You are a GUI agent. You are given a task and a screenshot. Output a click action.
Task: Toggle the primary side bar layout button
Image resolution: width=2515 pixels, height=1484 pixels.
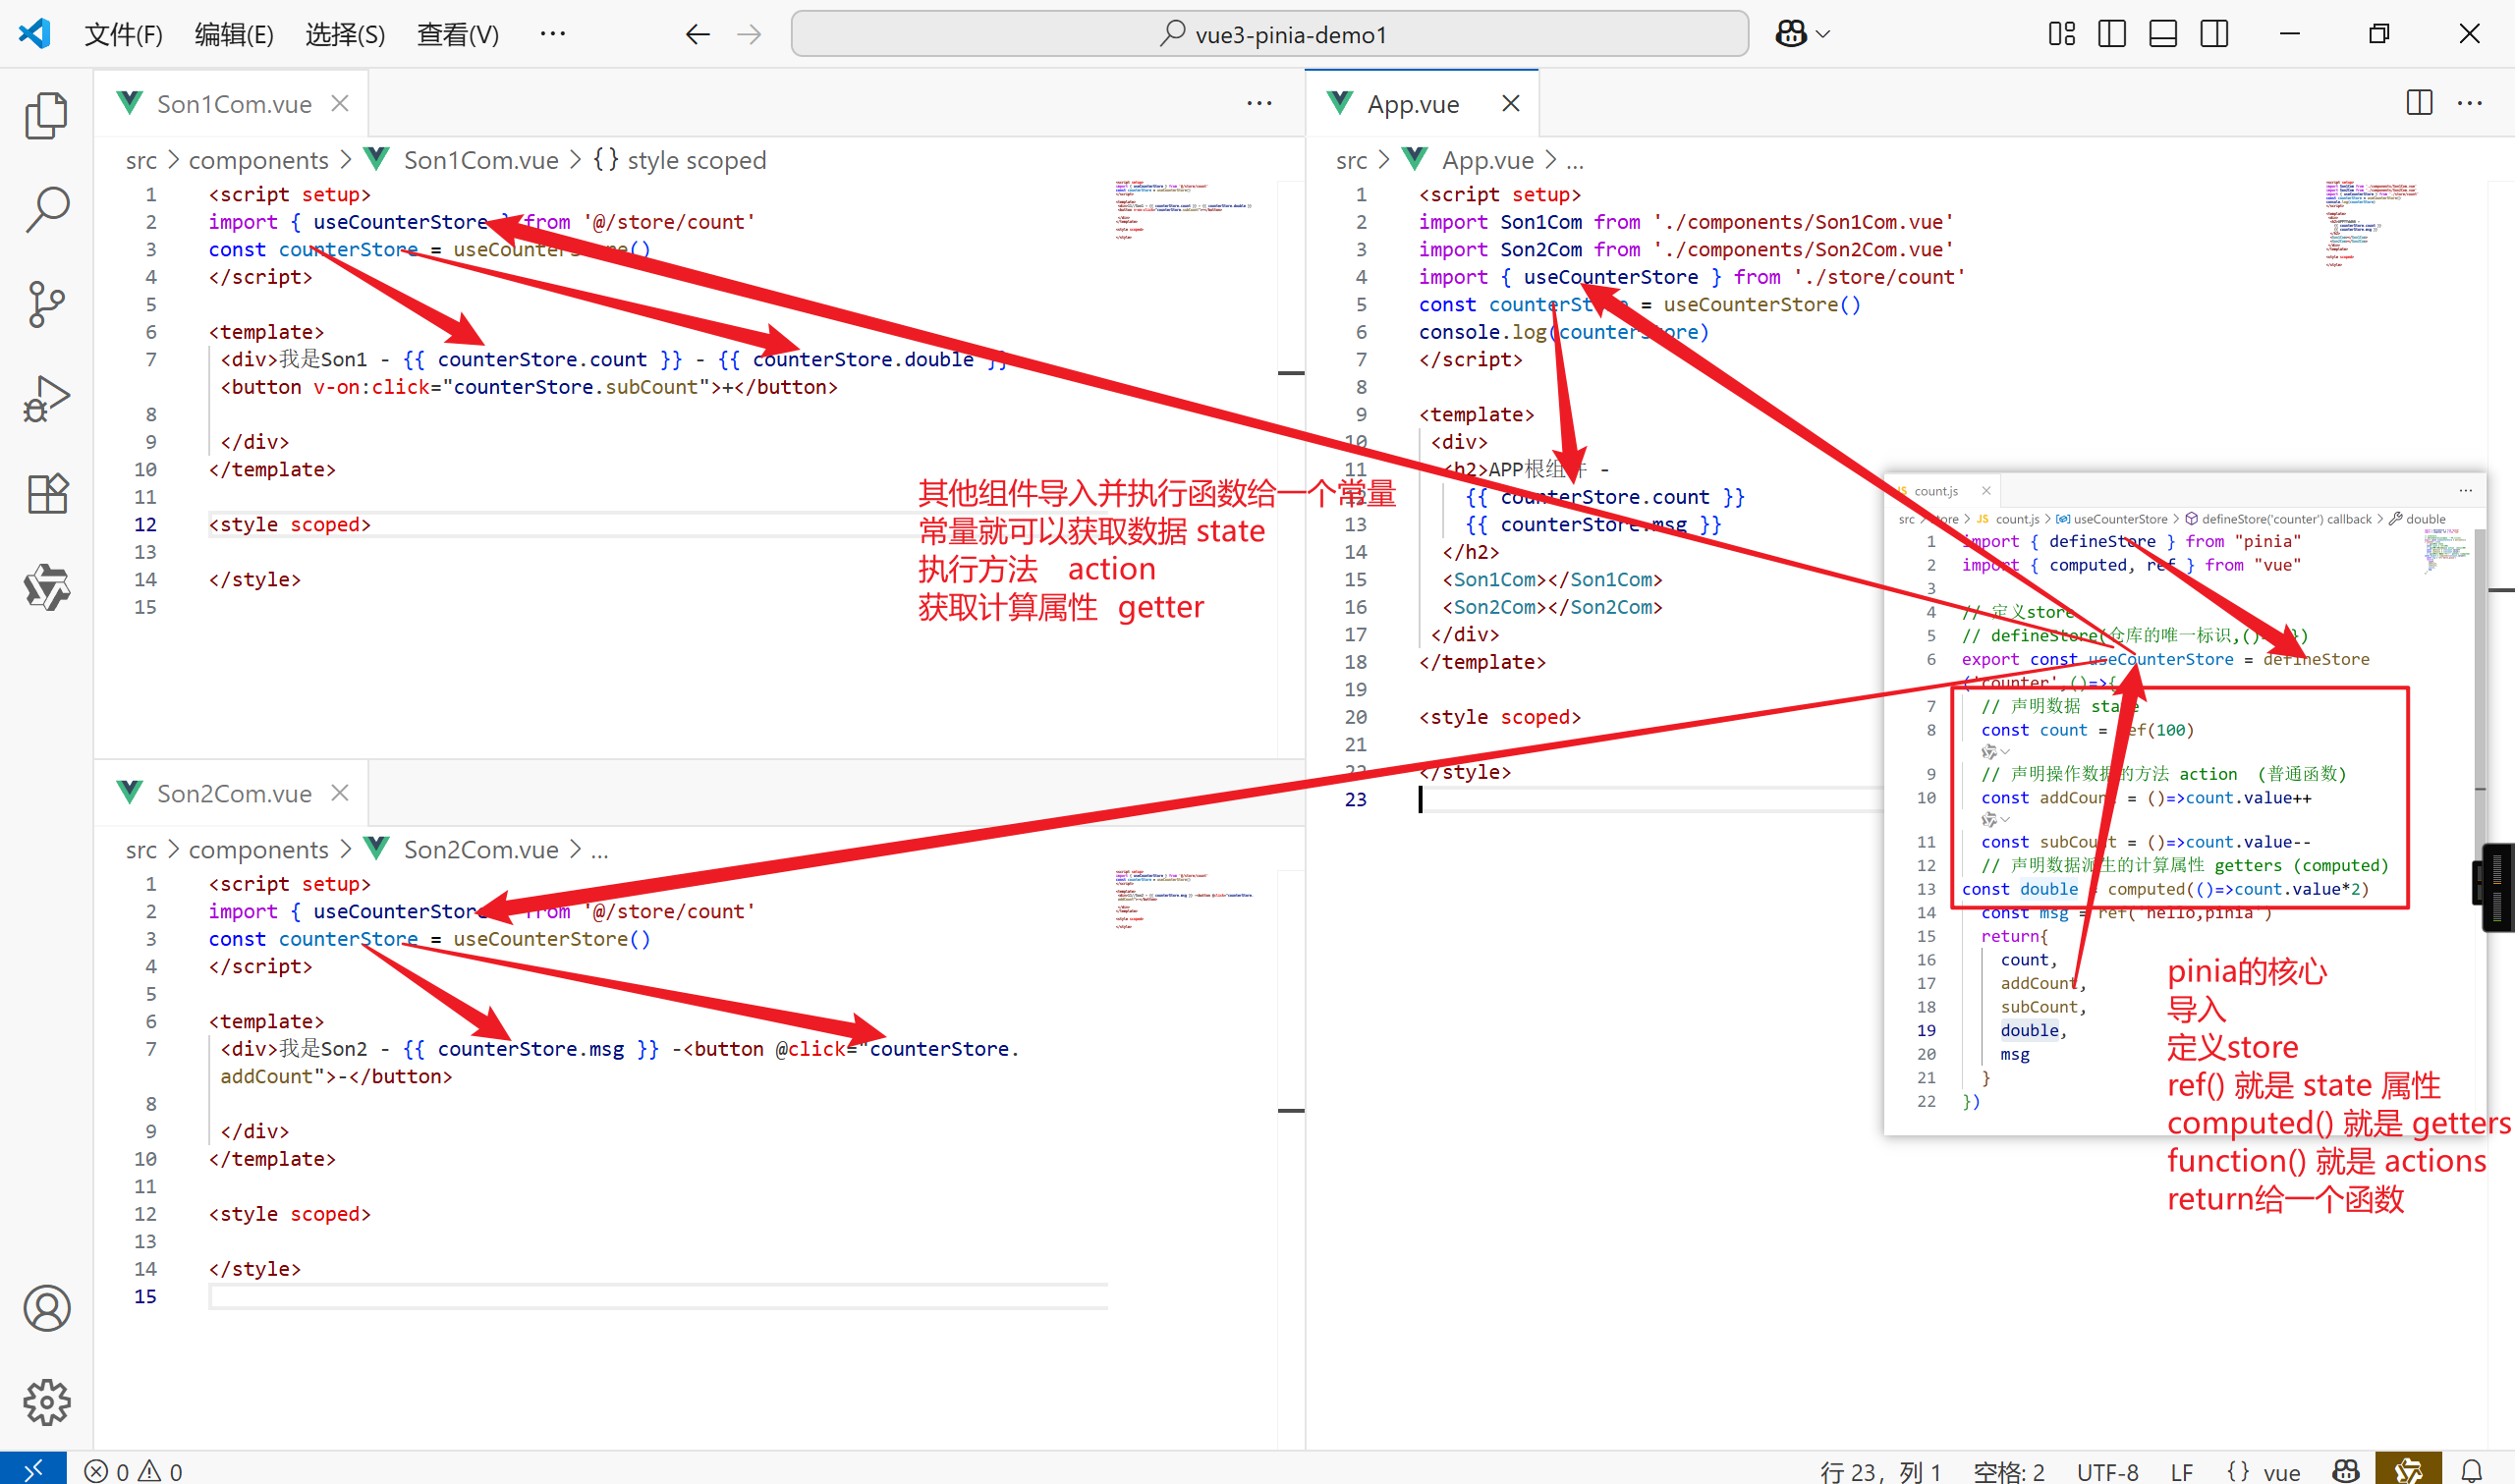pyautogui.click(x=2111, y=34)
